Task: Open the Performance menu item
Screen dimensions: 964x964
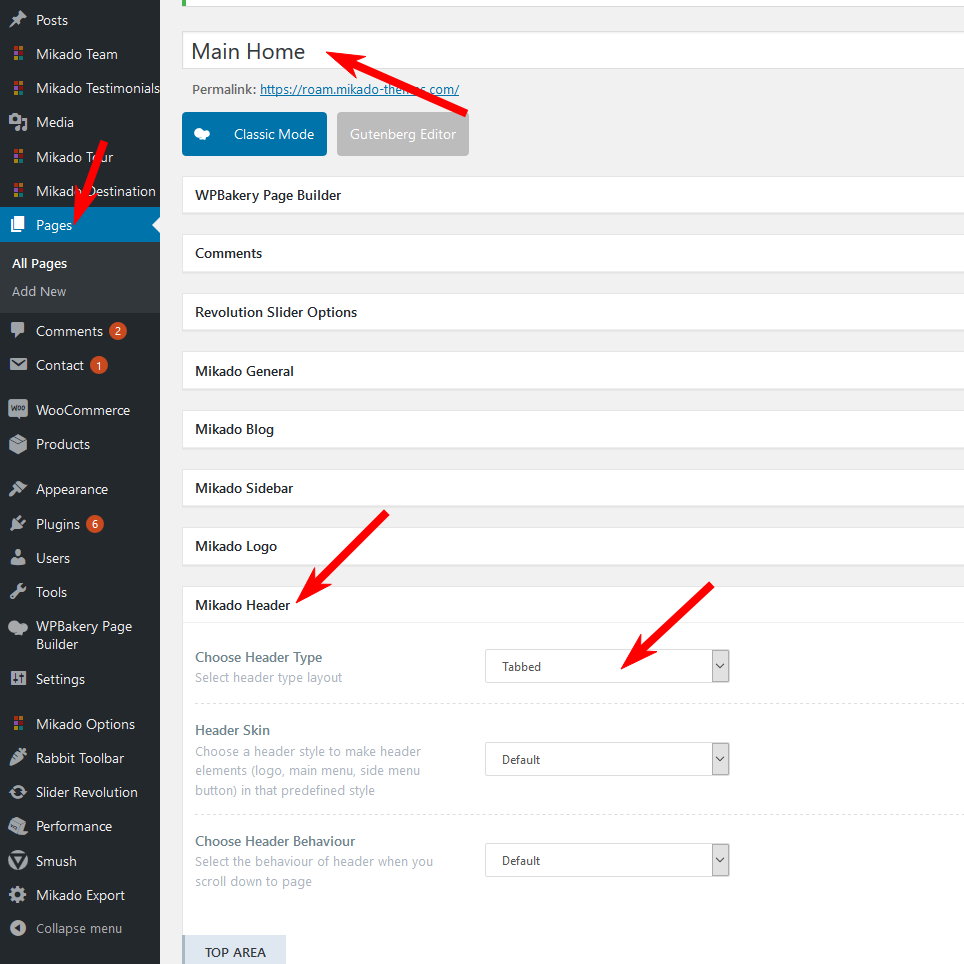Action: click(74, 826)
